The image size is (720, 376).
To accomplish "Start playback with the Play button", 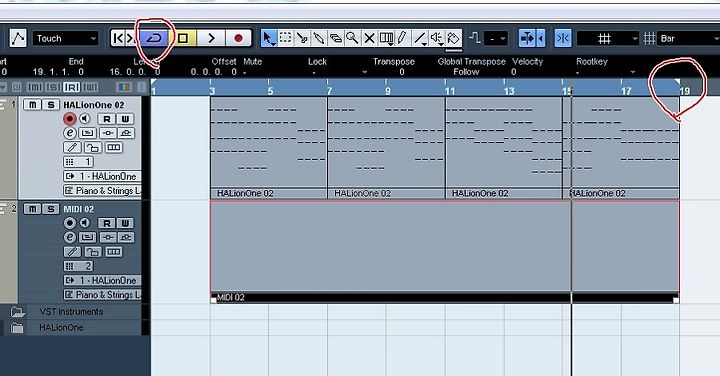I will 211,38.
